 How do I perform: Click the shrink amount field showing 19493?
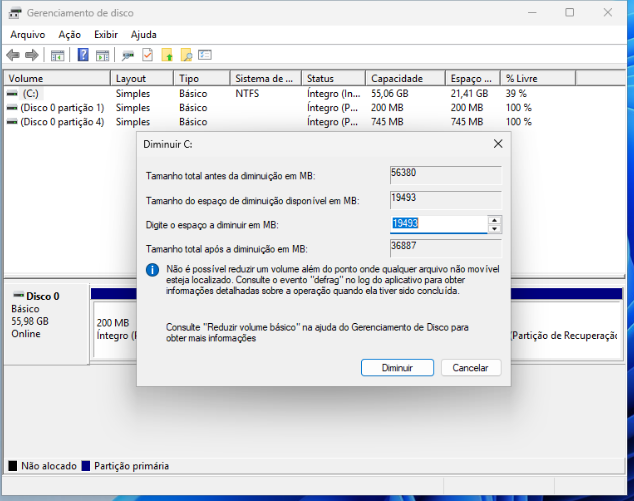tap(439, 224)
